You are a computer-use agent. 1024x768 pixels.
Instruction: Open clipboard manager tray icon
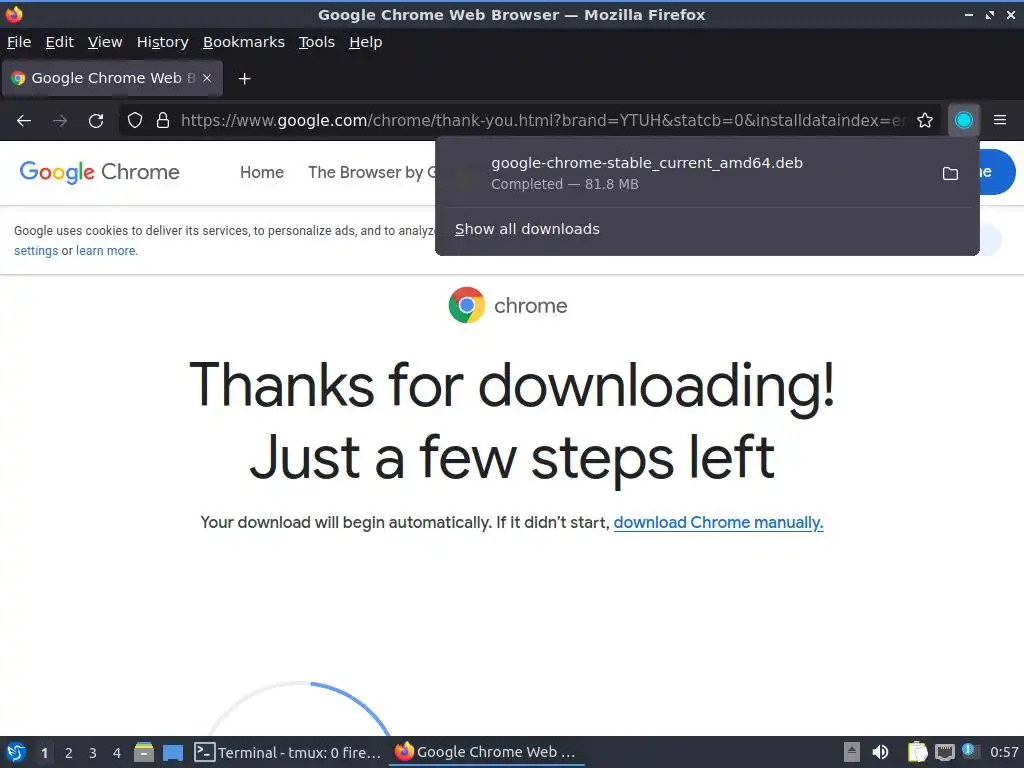coord(917,752)
